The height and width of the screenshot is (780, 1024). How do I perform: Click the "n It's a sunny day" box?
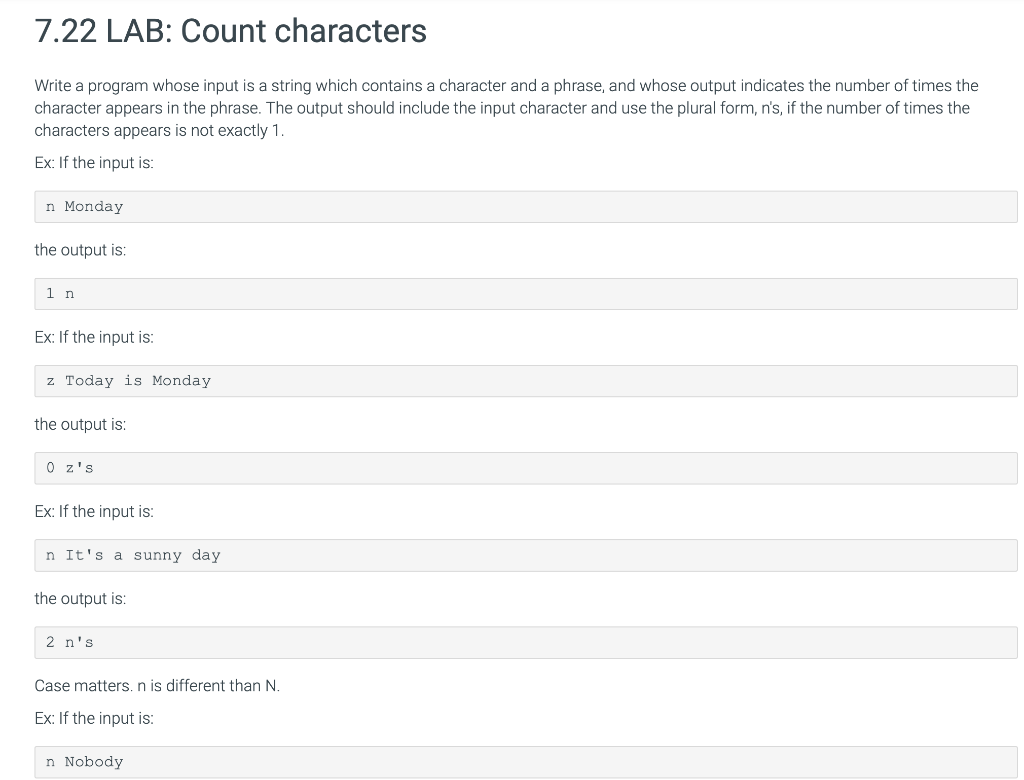(x=526, y=555)
